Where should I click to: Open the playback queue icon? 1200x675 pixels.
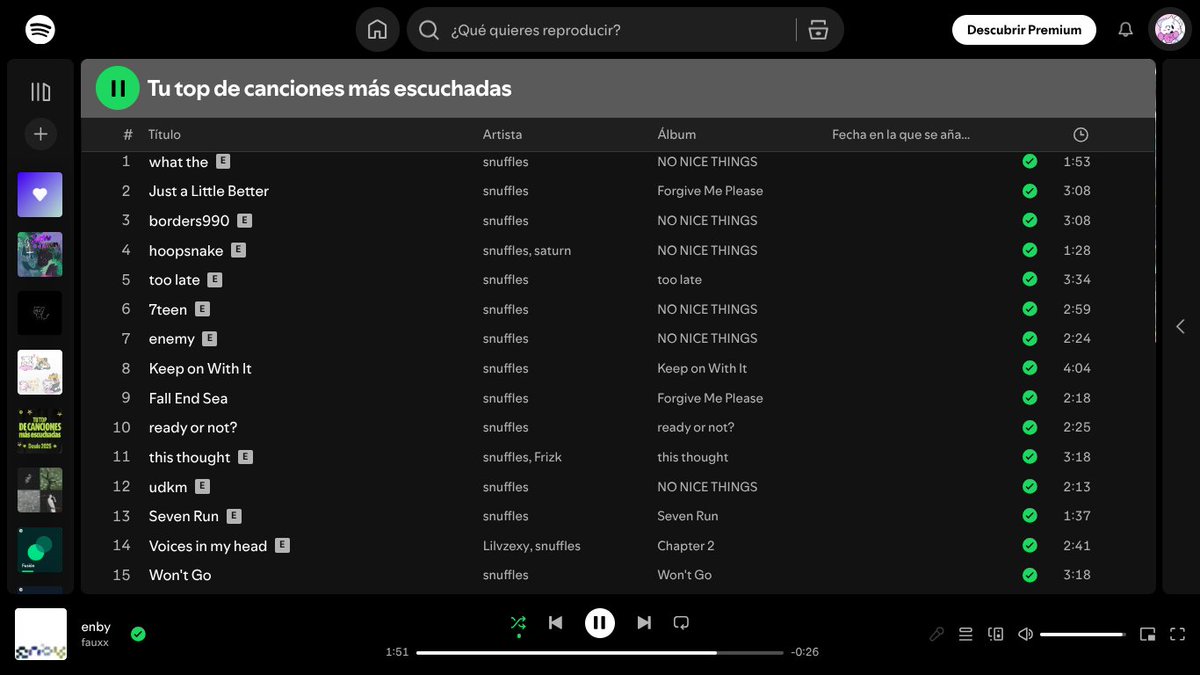[x=965, y=634]
